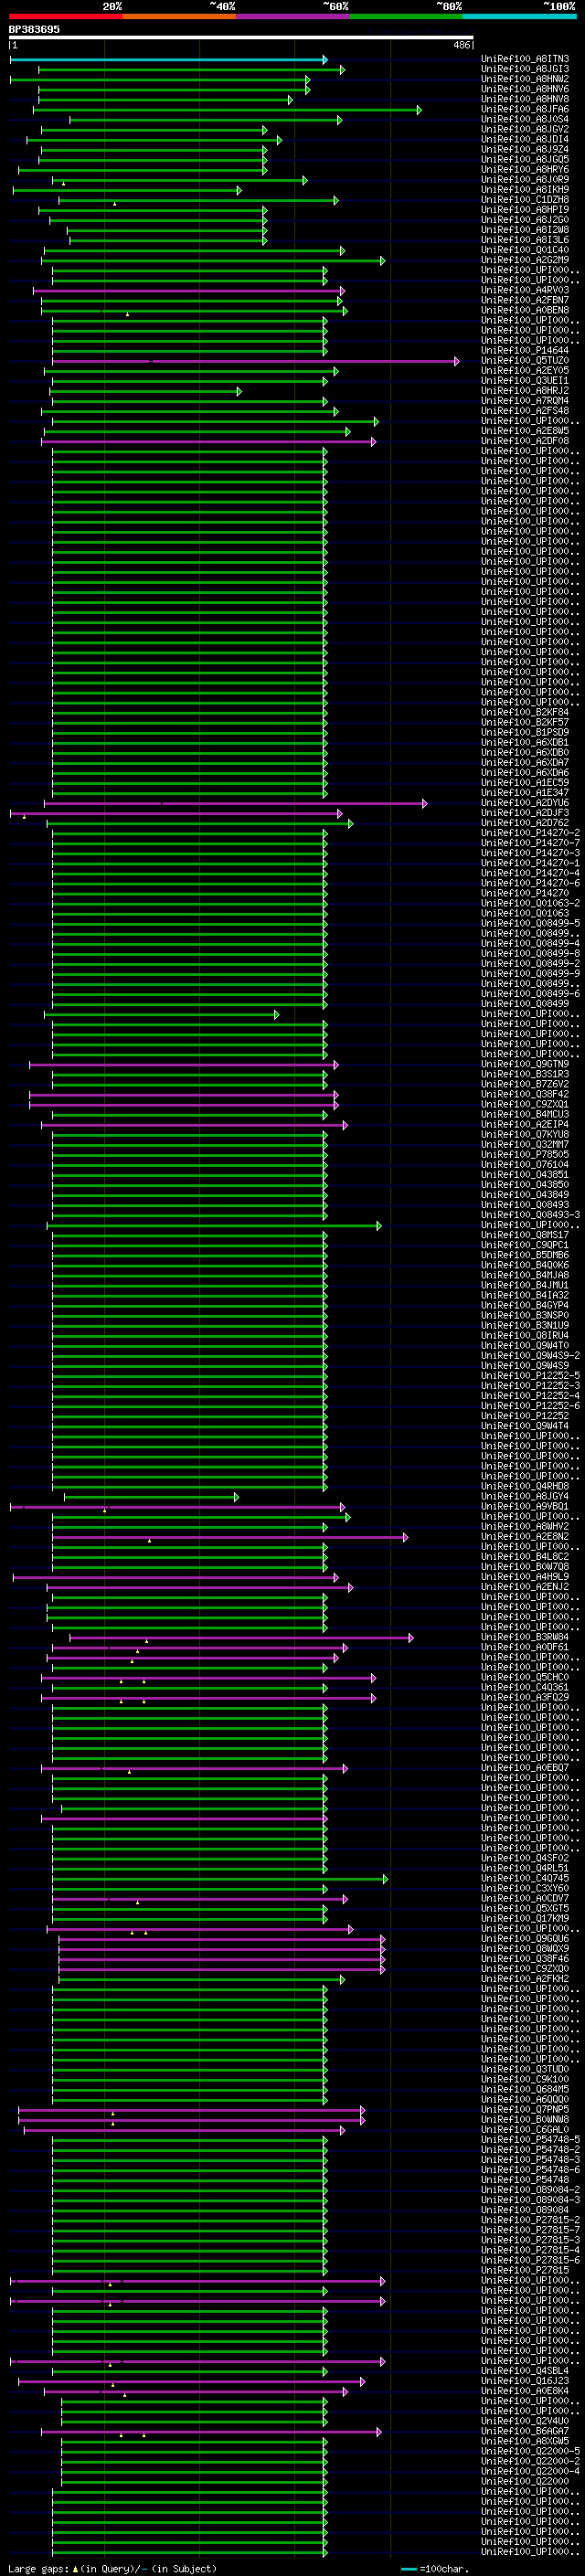Select hit label UniRef100_A9VBQ1
The height and width of the screenshot is (2576, 585).
tap(525, 1507)
